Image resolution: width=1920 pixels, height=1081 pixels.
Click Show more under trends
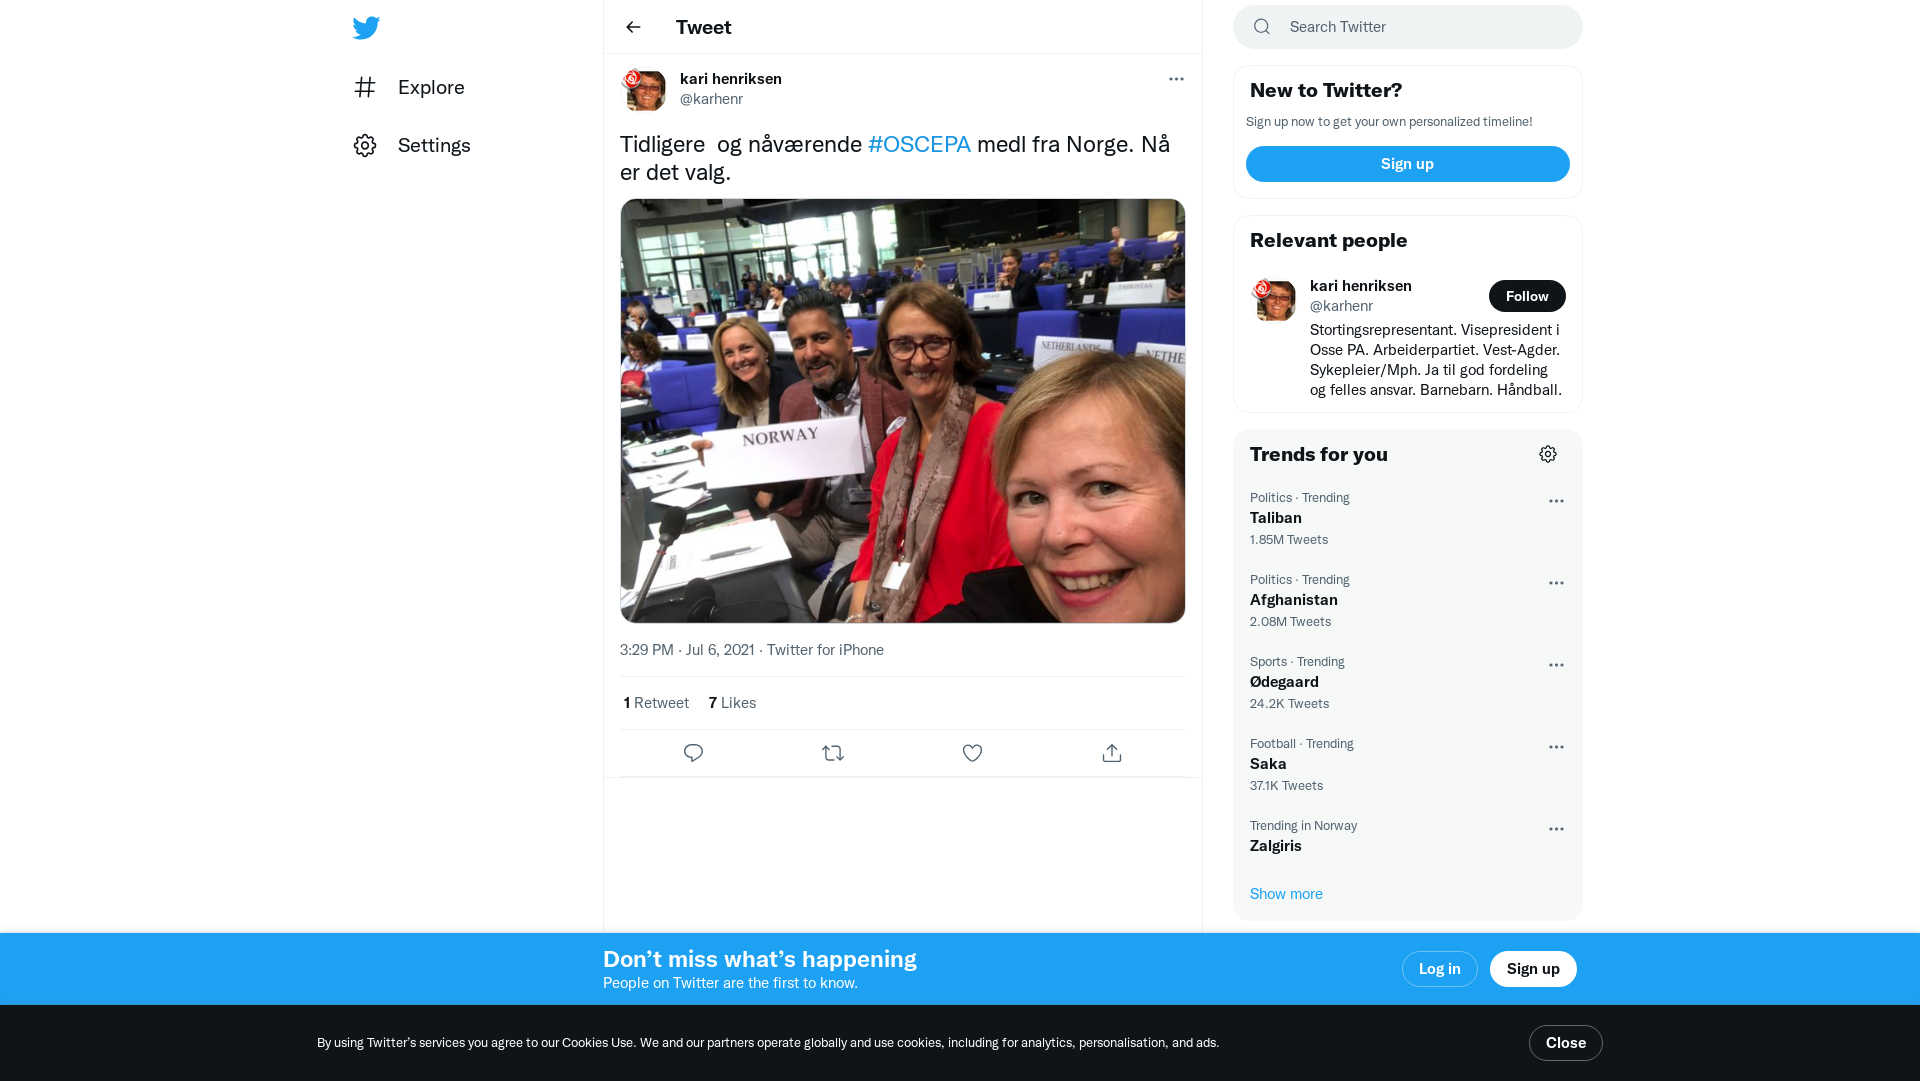1286,894
